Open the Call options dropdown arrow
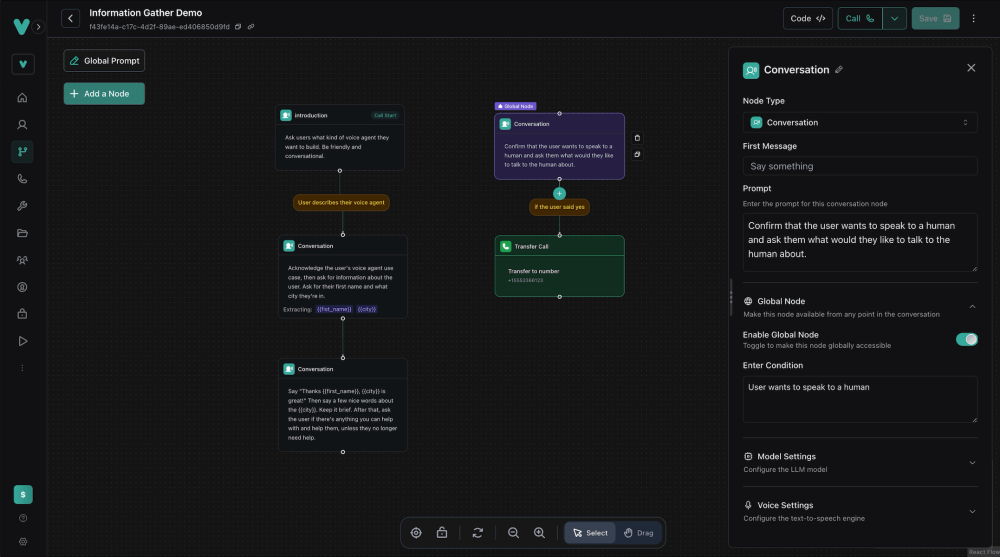 click(894, 19)
